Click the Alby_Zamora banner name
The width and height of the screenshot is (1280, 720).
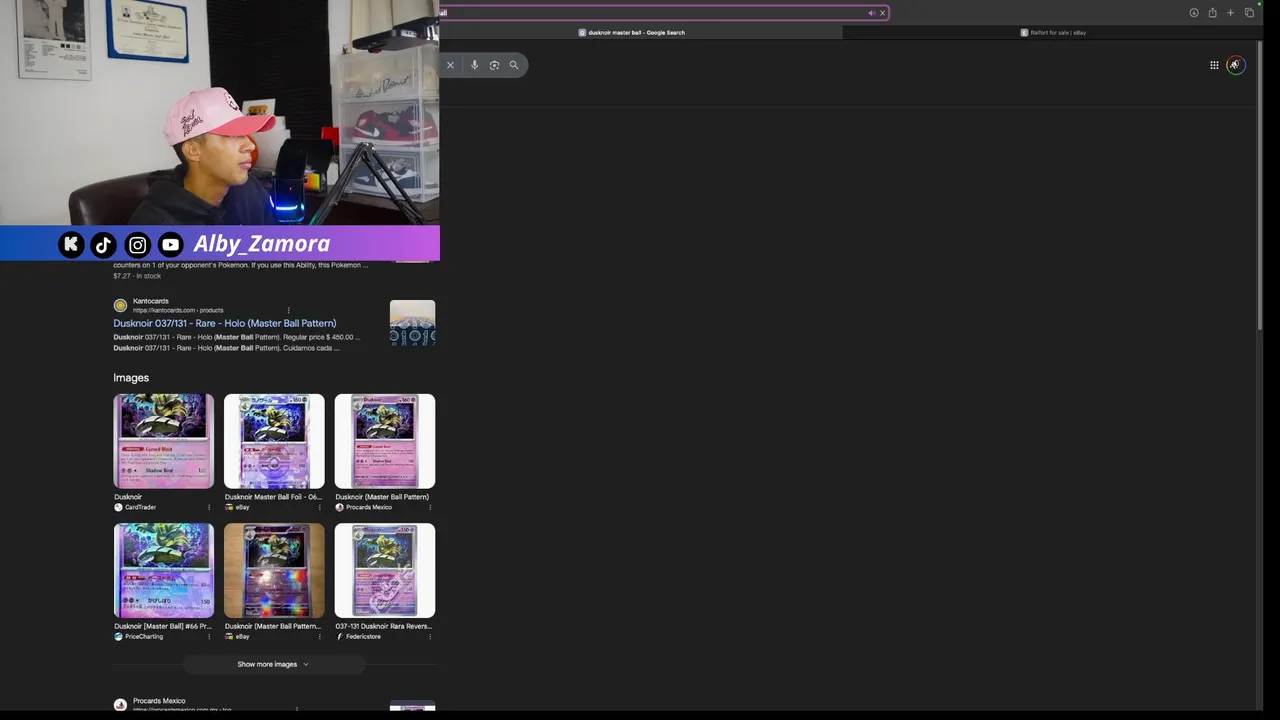[x=261, y=244]
